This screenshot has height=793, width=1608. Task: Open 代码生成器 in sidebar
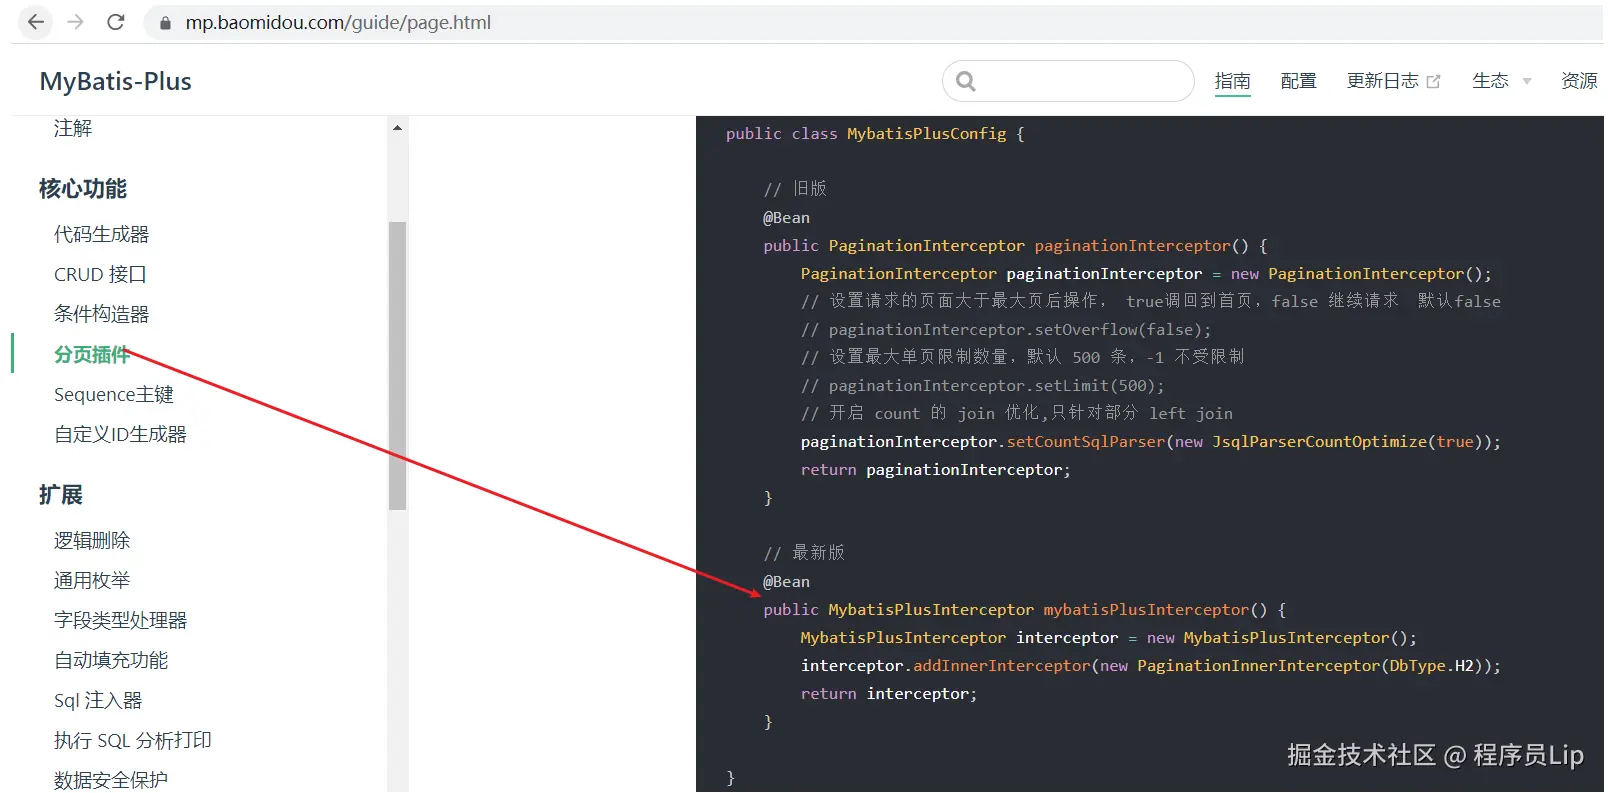[101, 234]
